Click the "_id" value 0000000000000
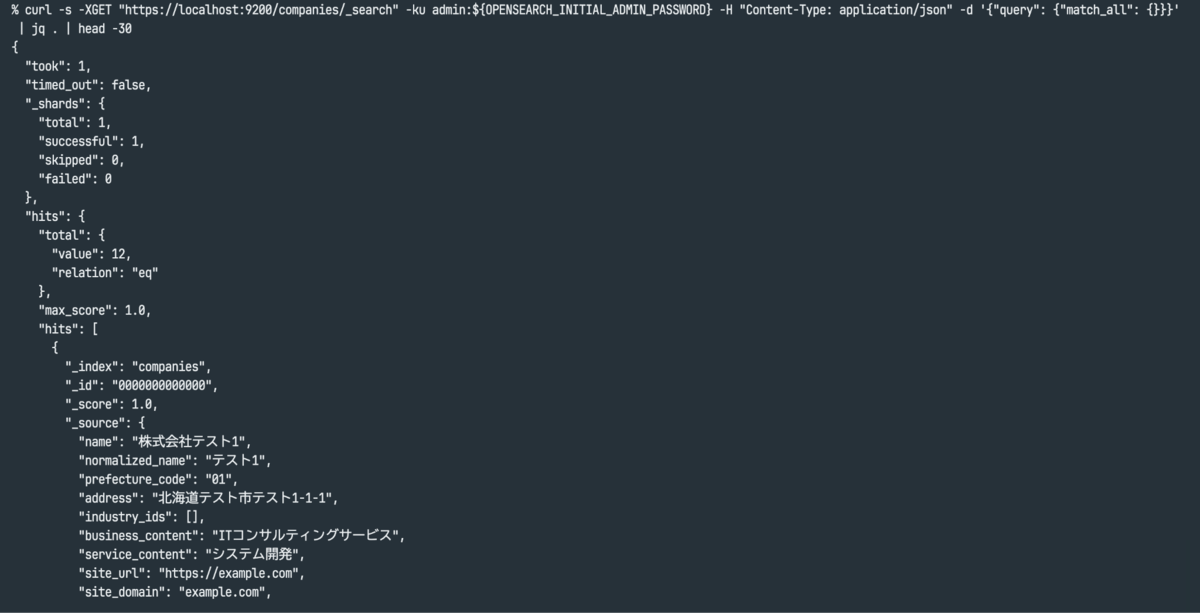 (165, 386)
